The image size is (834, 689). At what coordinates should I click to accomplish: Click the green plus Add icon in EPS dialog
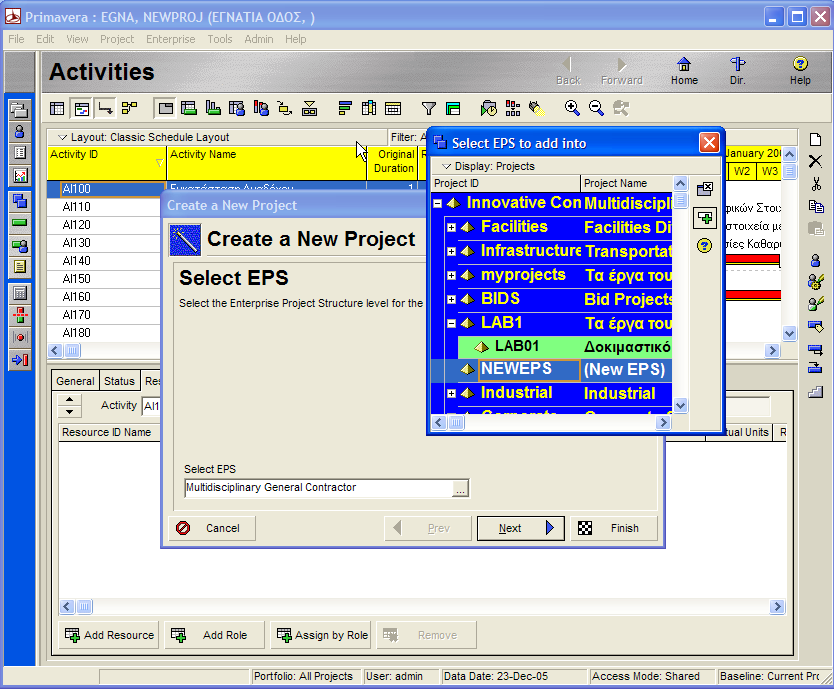705,218
